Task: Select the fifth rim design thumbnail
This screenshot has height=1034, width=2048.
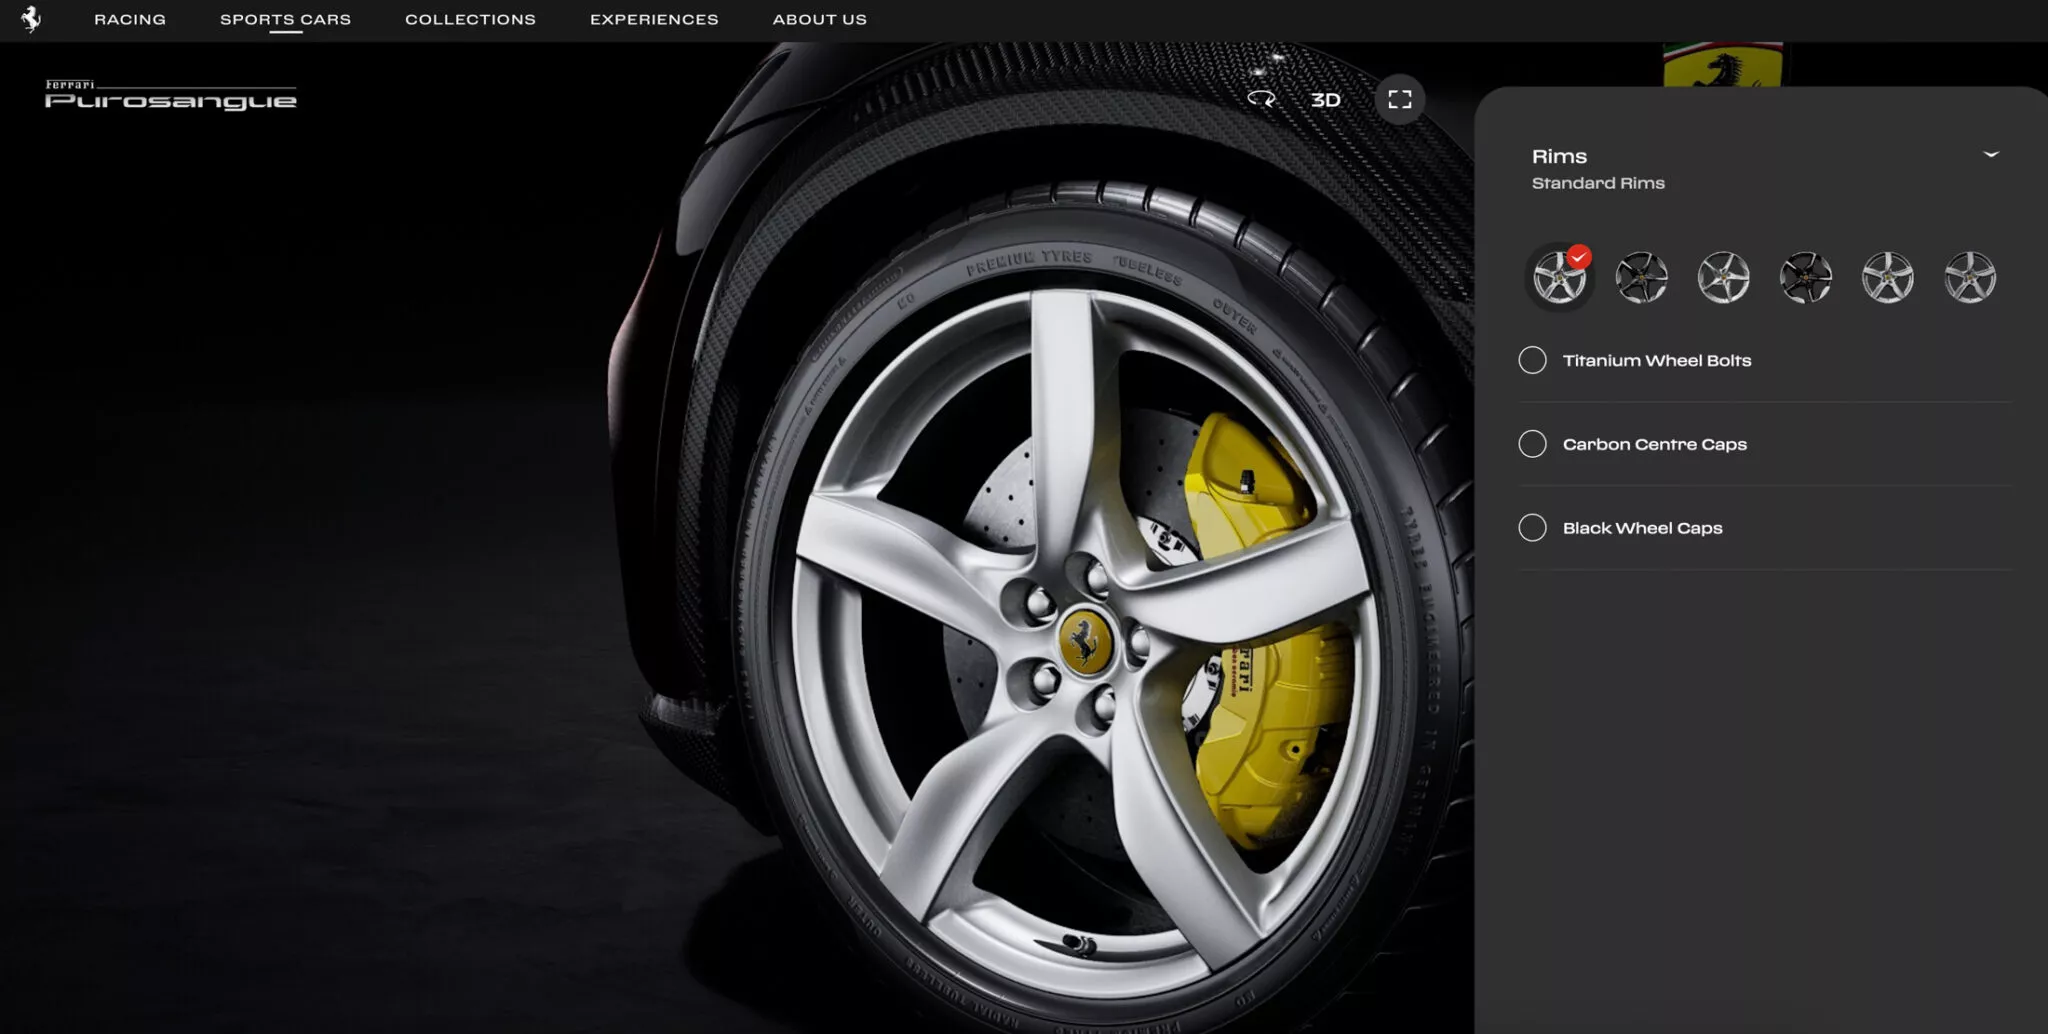Action: tap(1887, 277)
